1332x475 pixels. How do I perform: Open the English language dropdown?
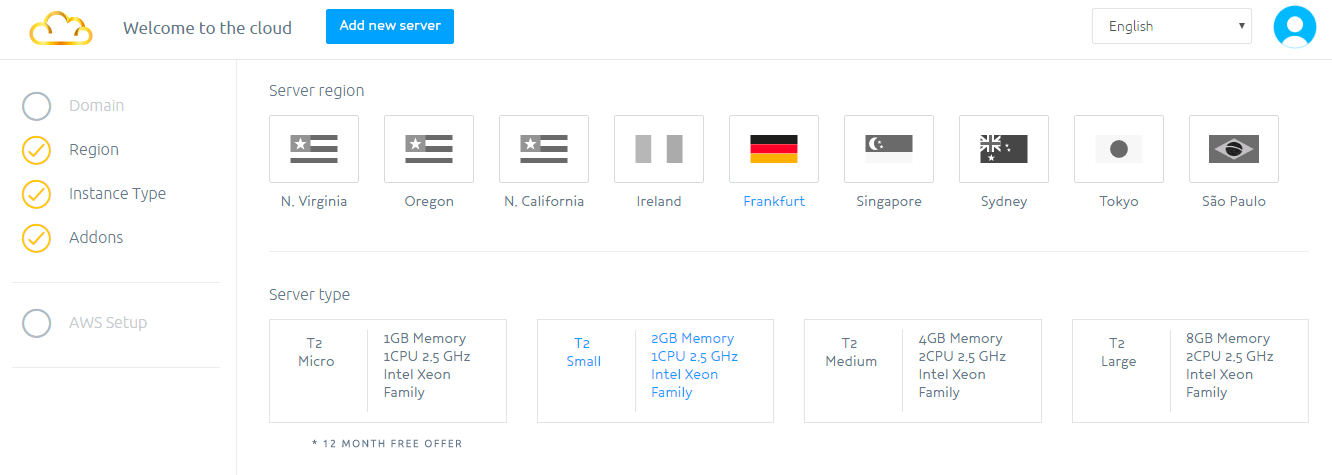[1171, 27]
